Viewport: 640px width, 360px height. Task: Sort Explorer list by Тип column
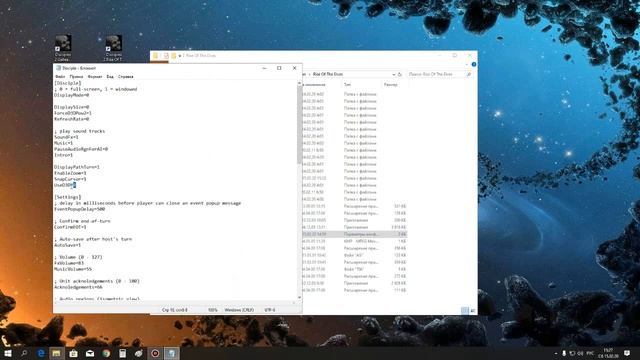[x=347, y=84]
